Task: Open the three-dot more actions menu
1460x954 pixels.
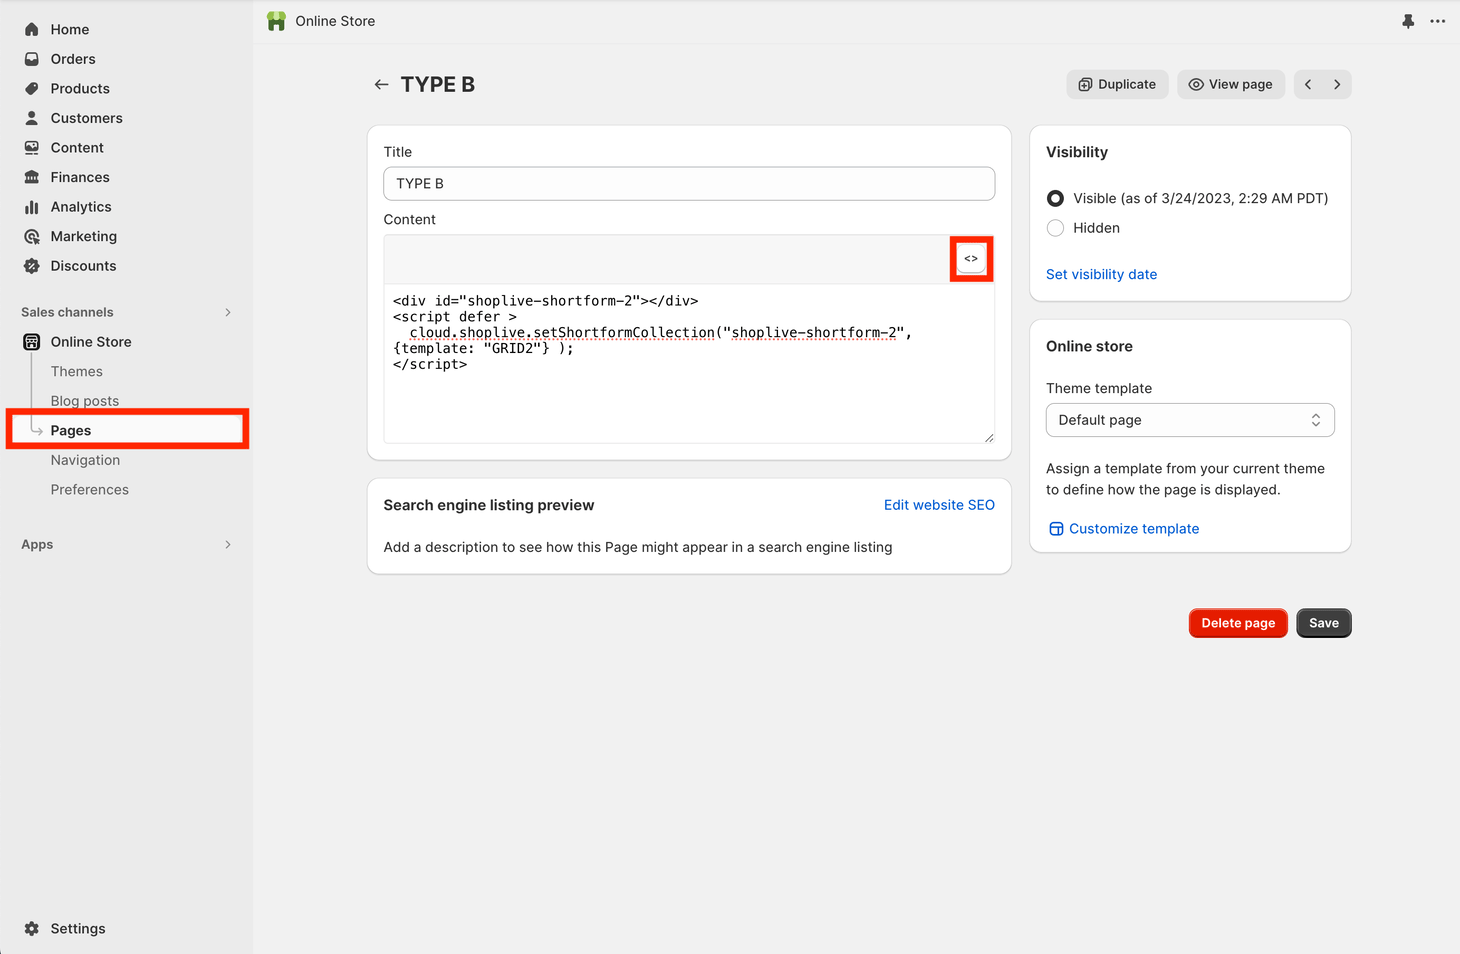Action: 1438,21
